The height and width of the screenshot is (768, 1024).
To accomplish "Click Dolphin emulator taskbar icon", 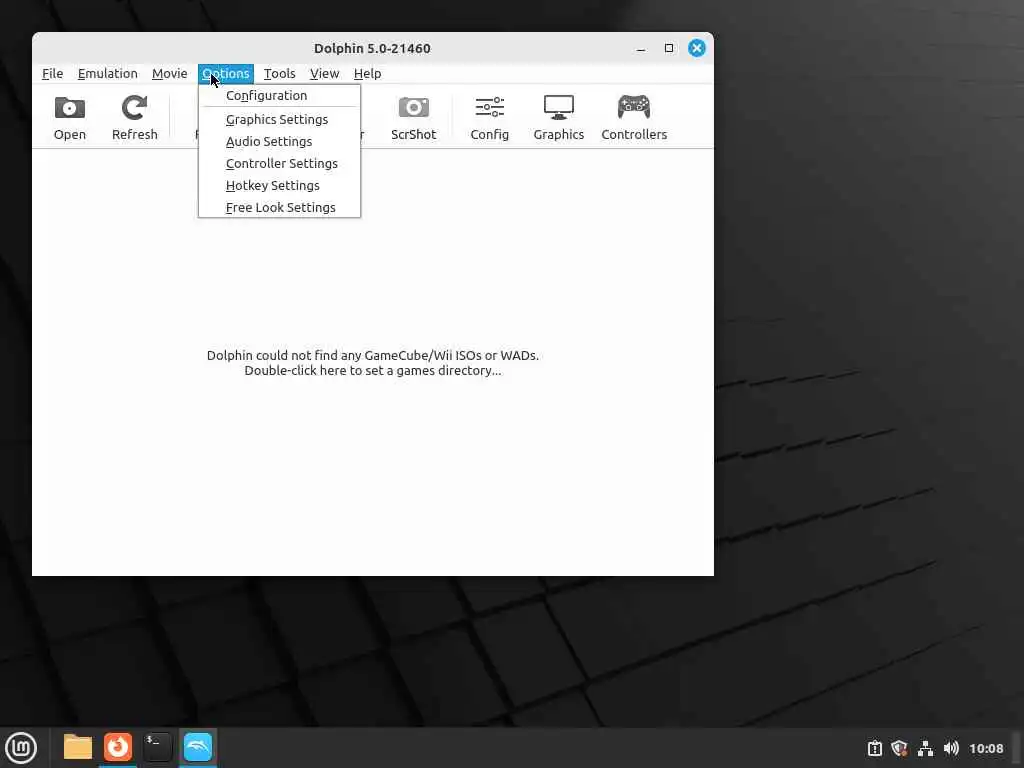I will (198, 747).
